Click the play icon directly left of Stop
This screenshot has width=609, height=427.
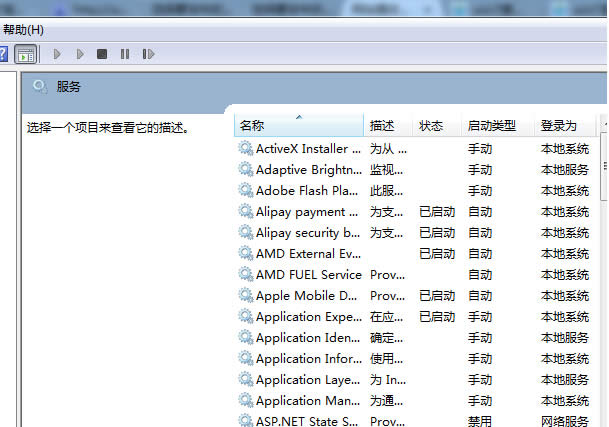tap(80, 54)
